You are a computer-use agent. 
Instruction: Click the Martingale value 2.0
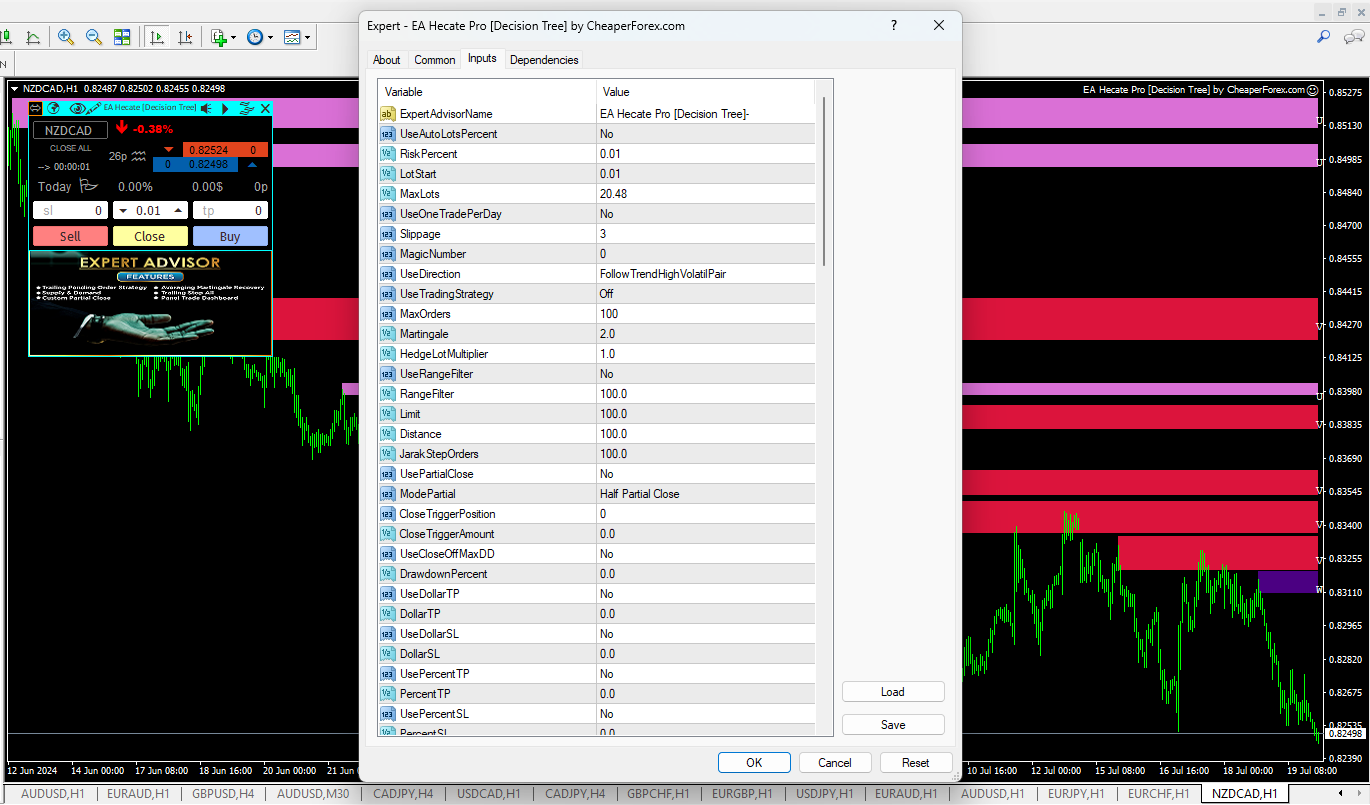point(706,334)
